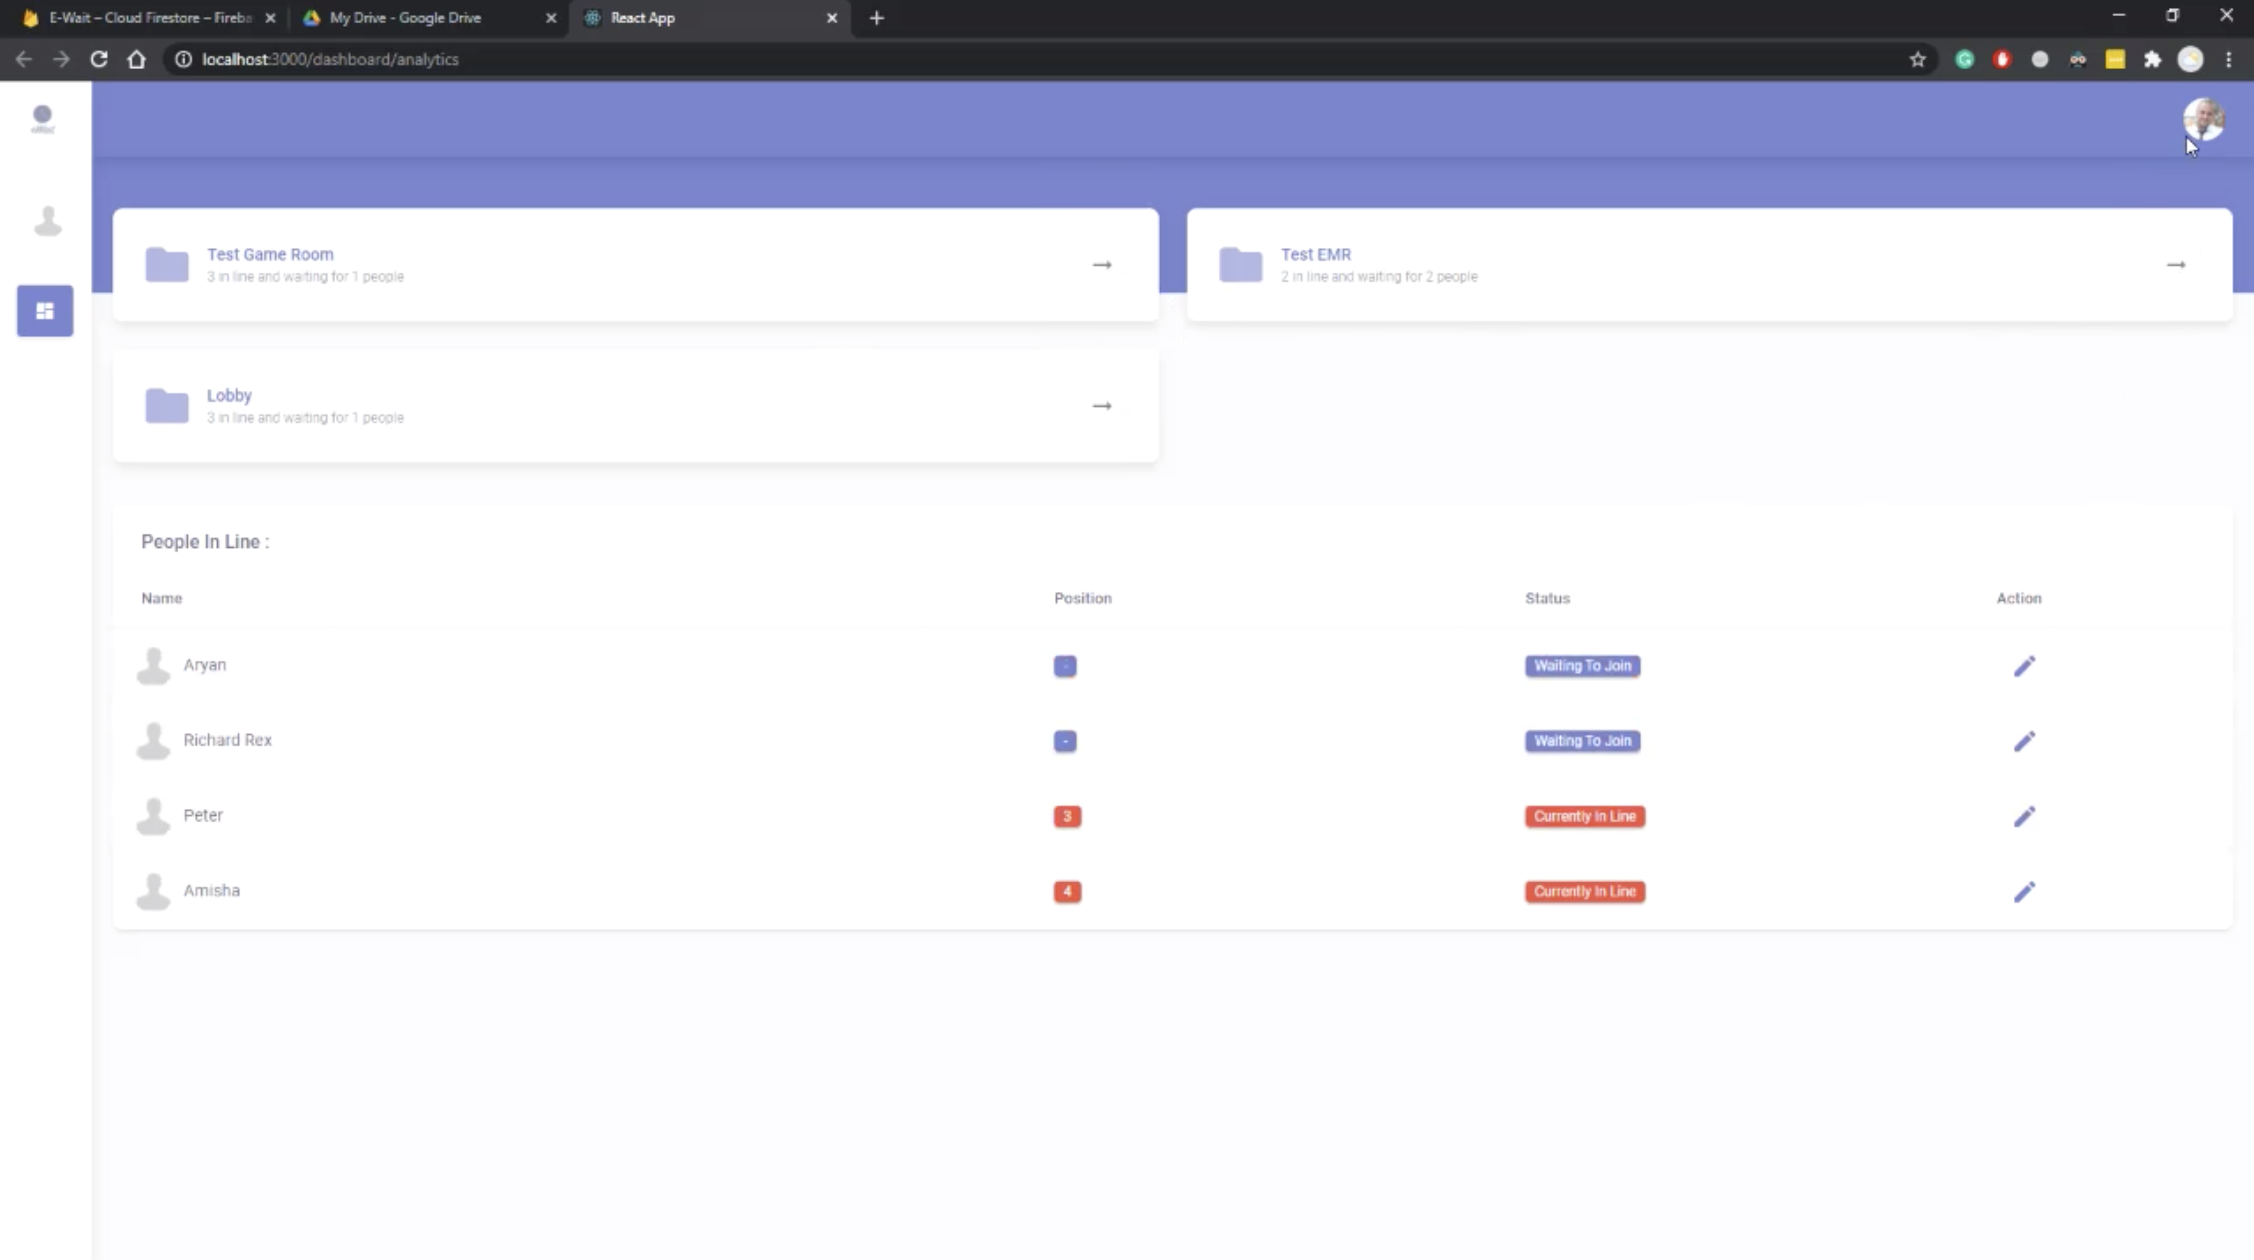Click the edit pencil for Peter
2254x1260 pixels.
2024,816
